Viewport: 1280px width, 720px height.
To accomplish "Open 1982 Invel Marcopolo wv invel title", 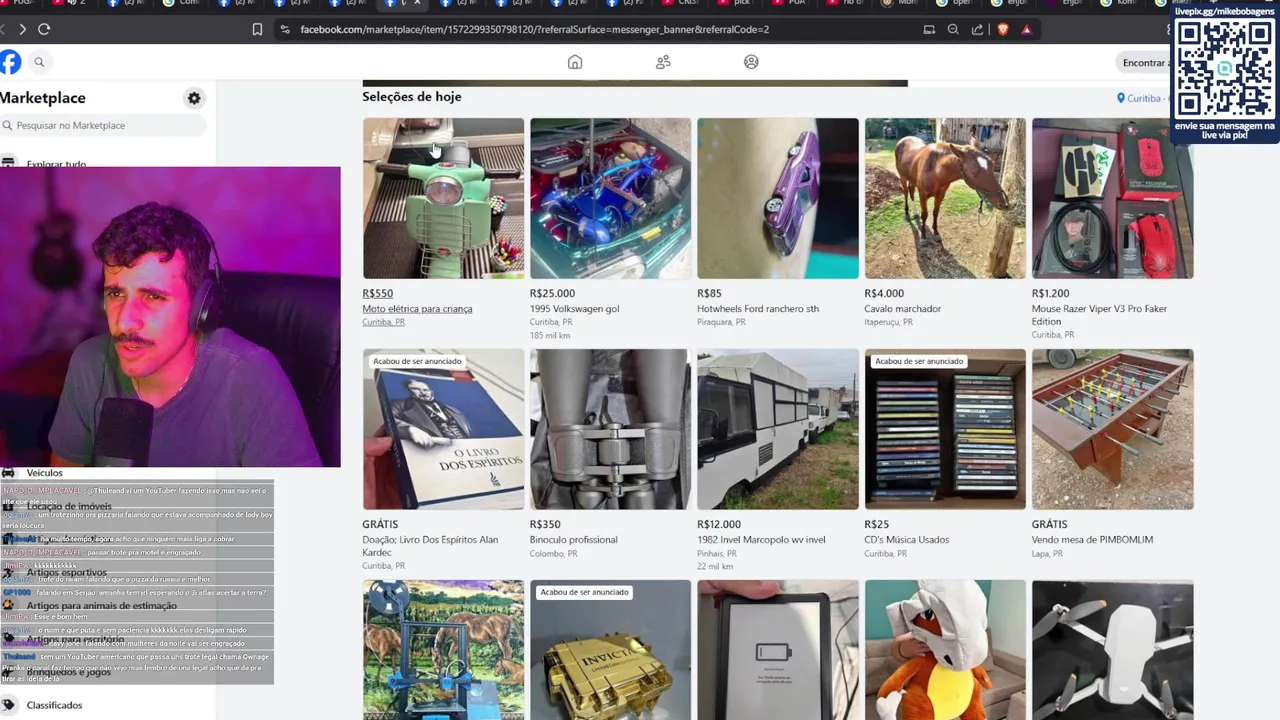I will click(761, 540).
